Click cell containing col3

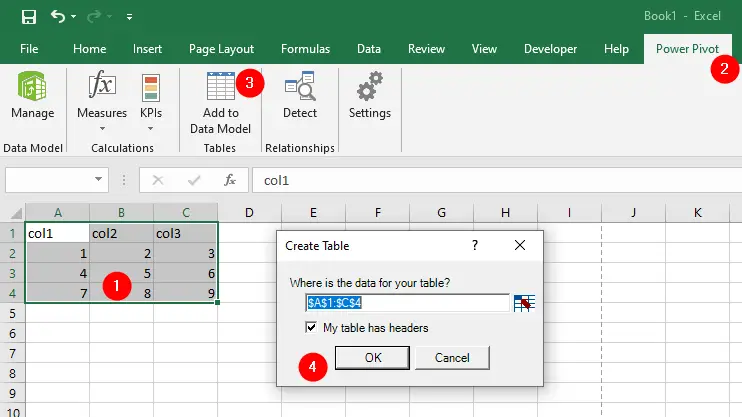pos(186,233)
